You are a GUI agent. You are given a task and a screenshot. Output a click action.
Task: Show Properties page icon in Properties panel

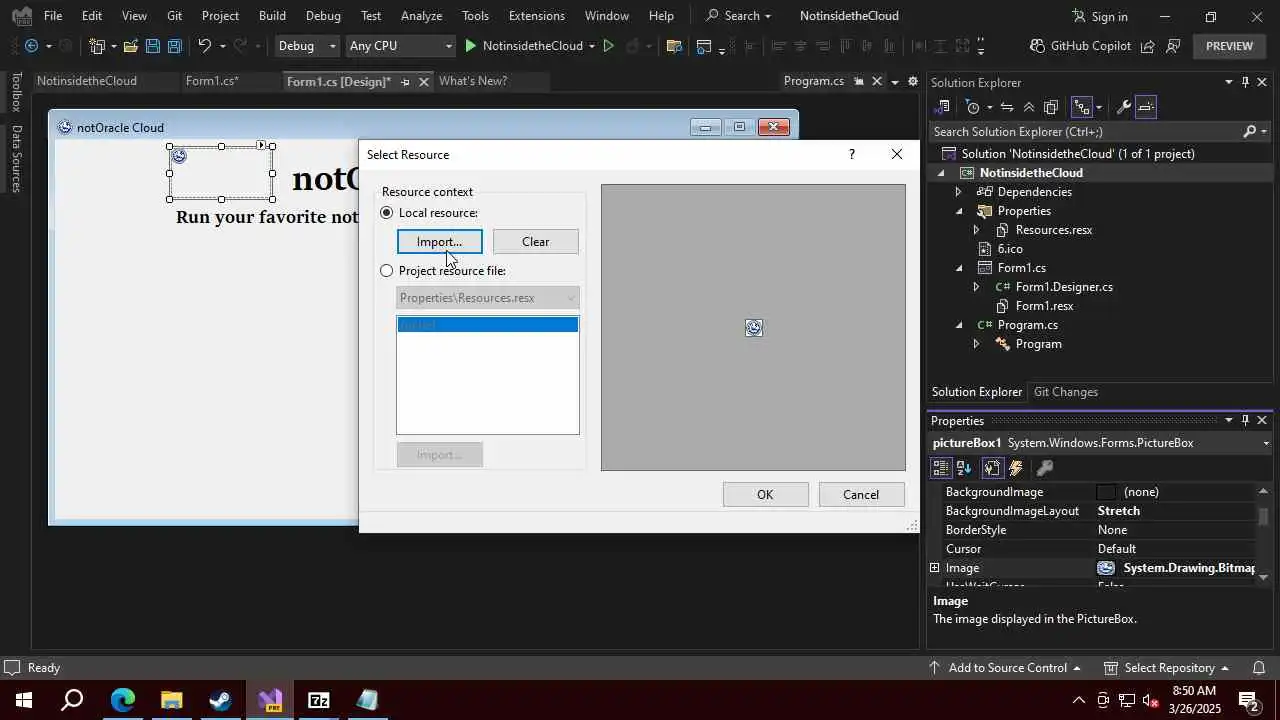[992, 468]
